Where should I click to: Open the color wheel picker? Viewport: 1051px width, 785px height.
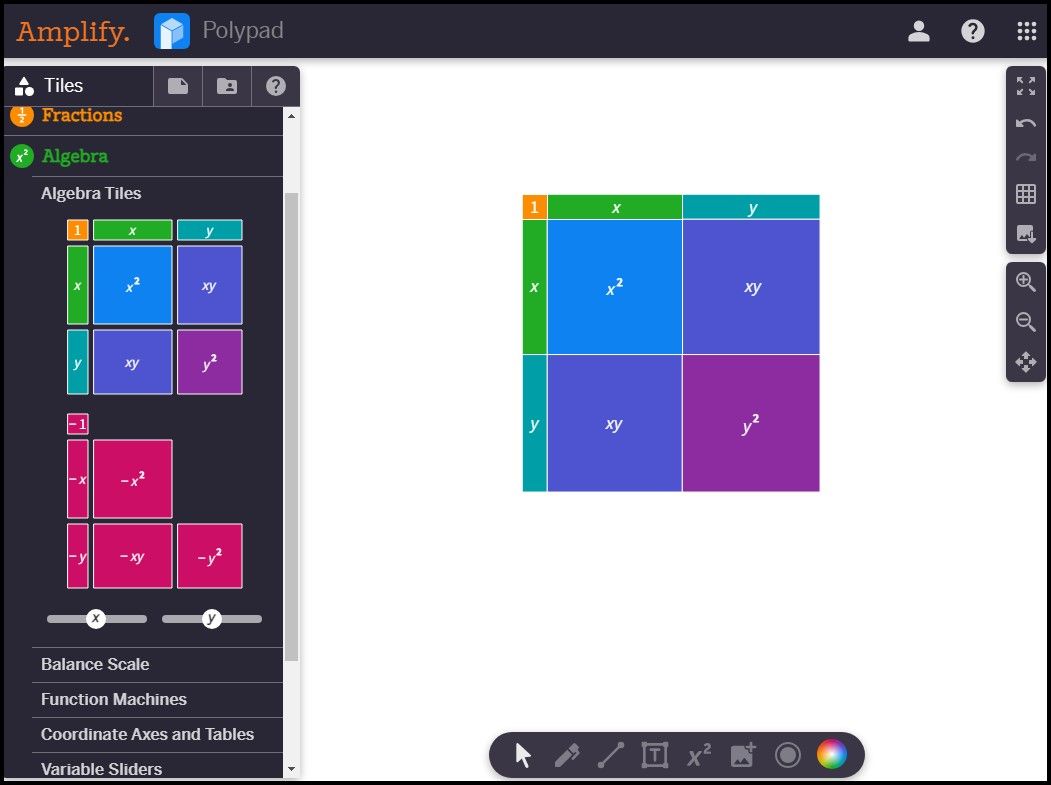click(x=831, y=754)
